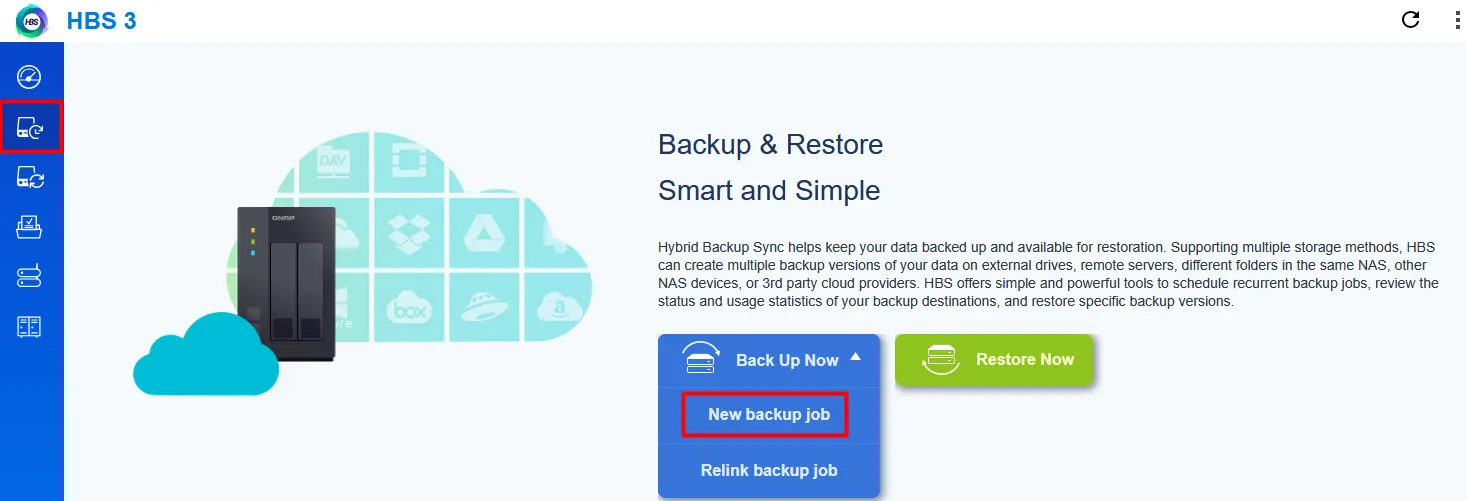Open the Storage Spaces sidebar icon

pyautogui.click(x=30, y=277)
